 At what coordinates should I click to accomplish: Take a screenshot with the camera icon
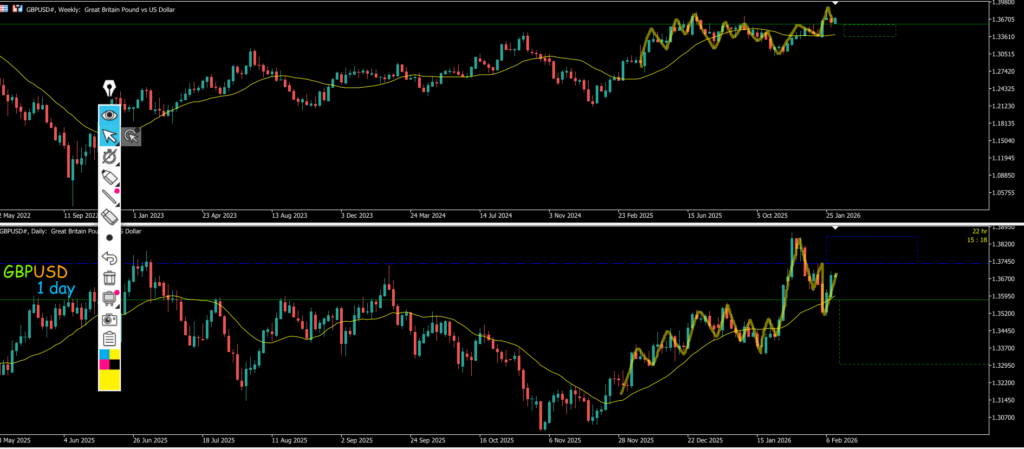tap(110, 318)
